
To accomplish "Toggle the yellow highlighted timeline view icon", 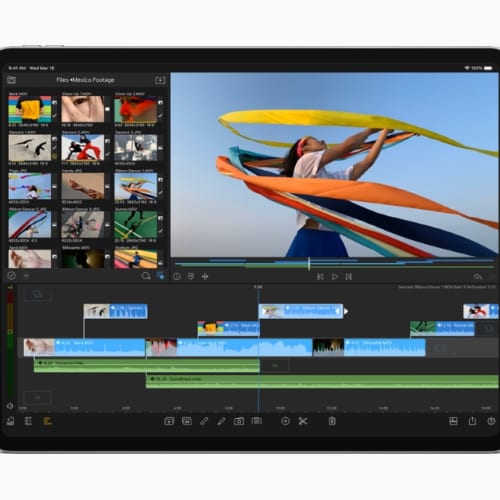I will pyautogui.click(x=48, y=421).
